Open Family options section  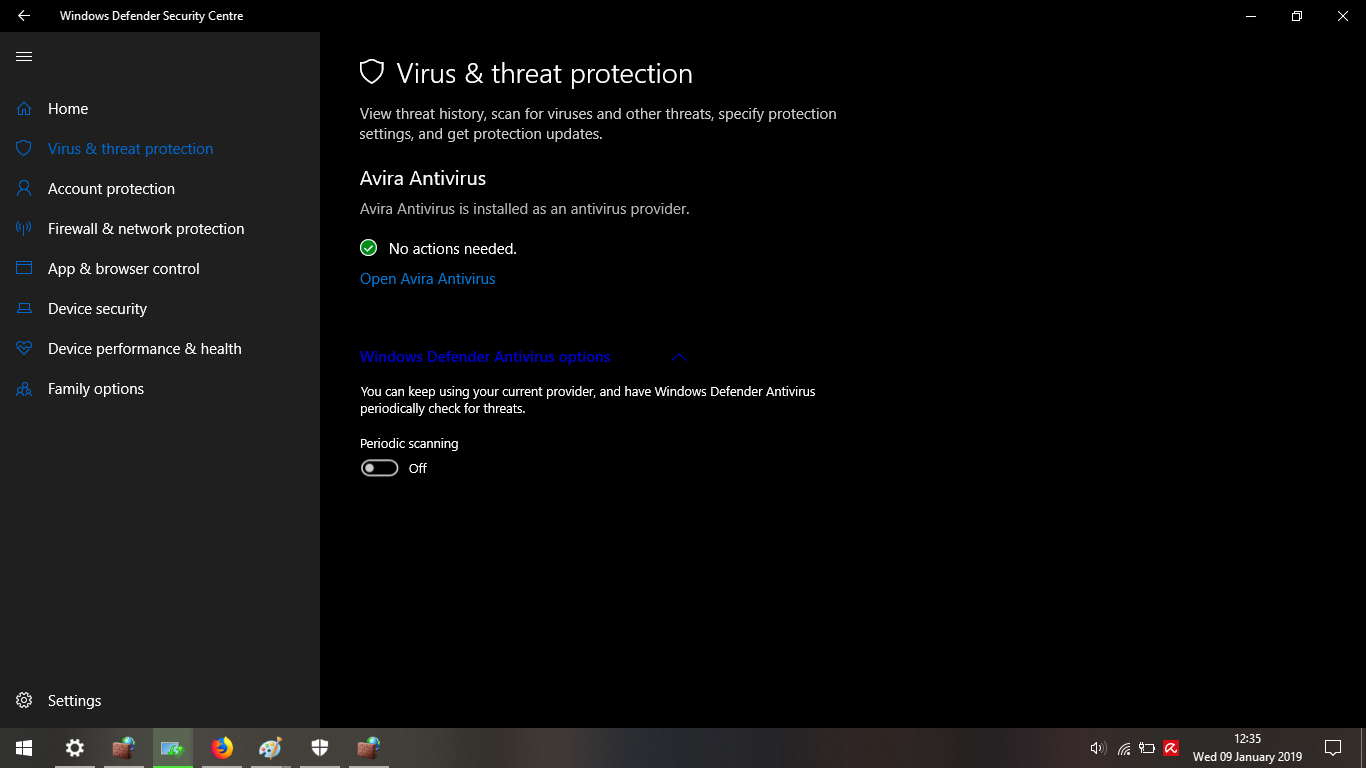tap(160, 389)
